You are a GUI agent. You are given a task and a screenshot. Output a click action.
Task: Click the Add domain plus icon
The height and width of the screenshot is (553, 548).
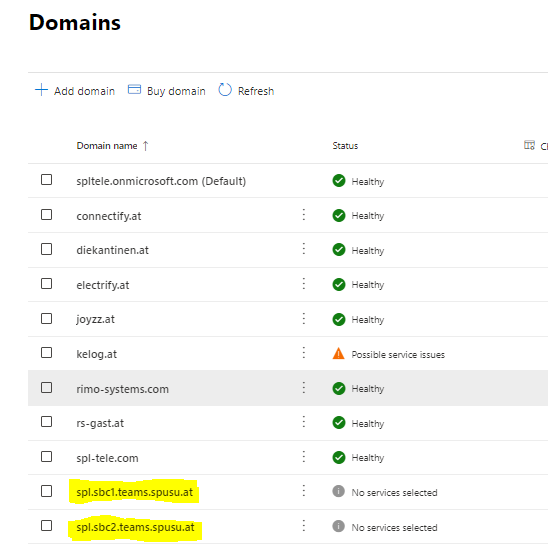point(41,90)
